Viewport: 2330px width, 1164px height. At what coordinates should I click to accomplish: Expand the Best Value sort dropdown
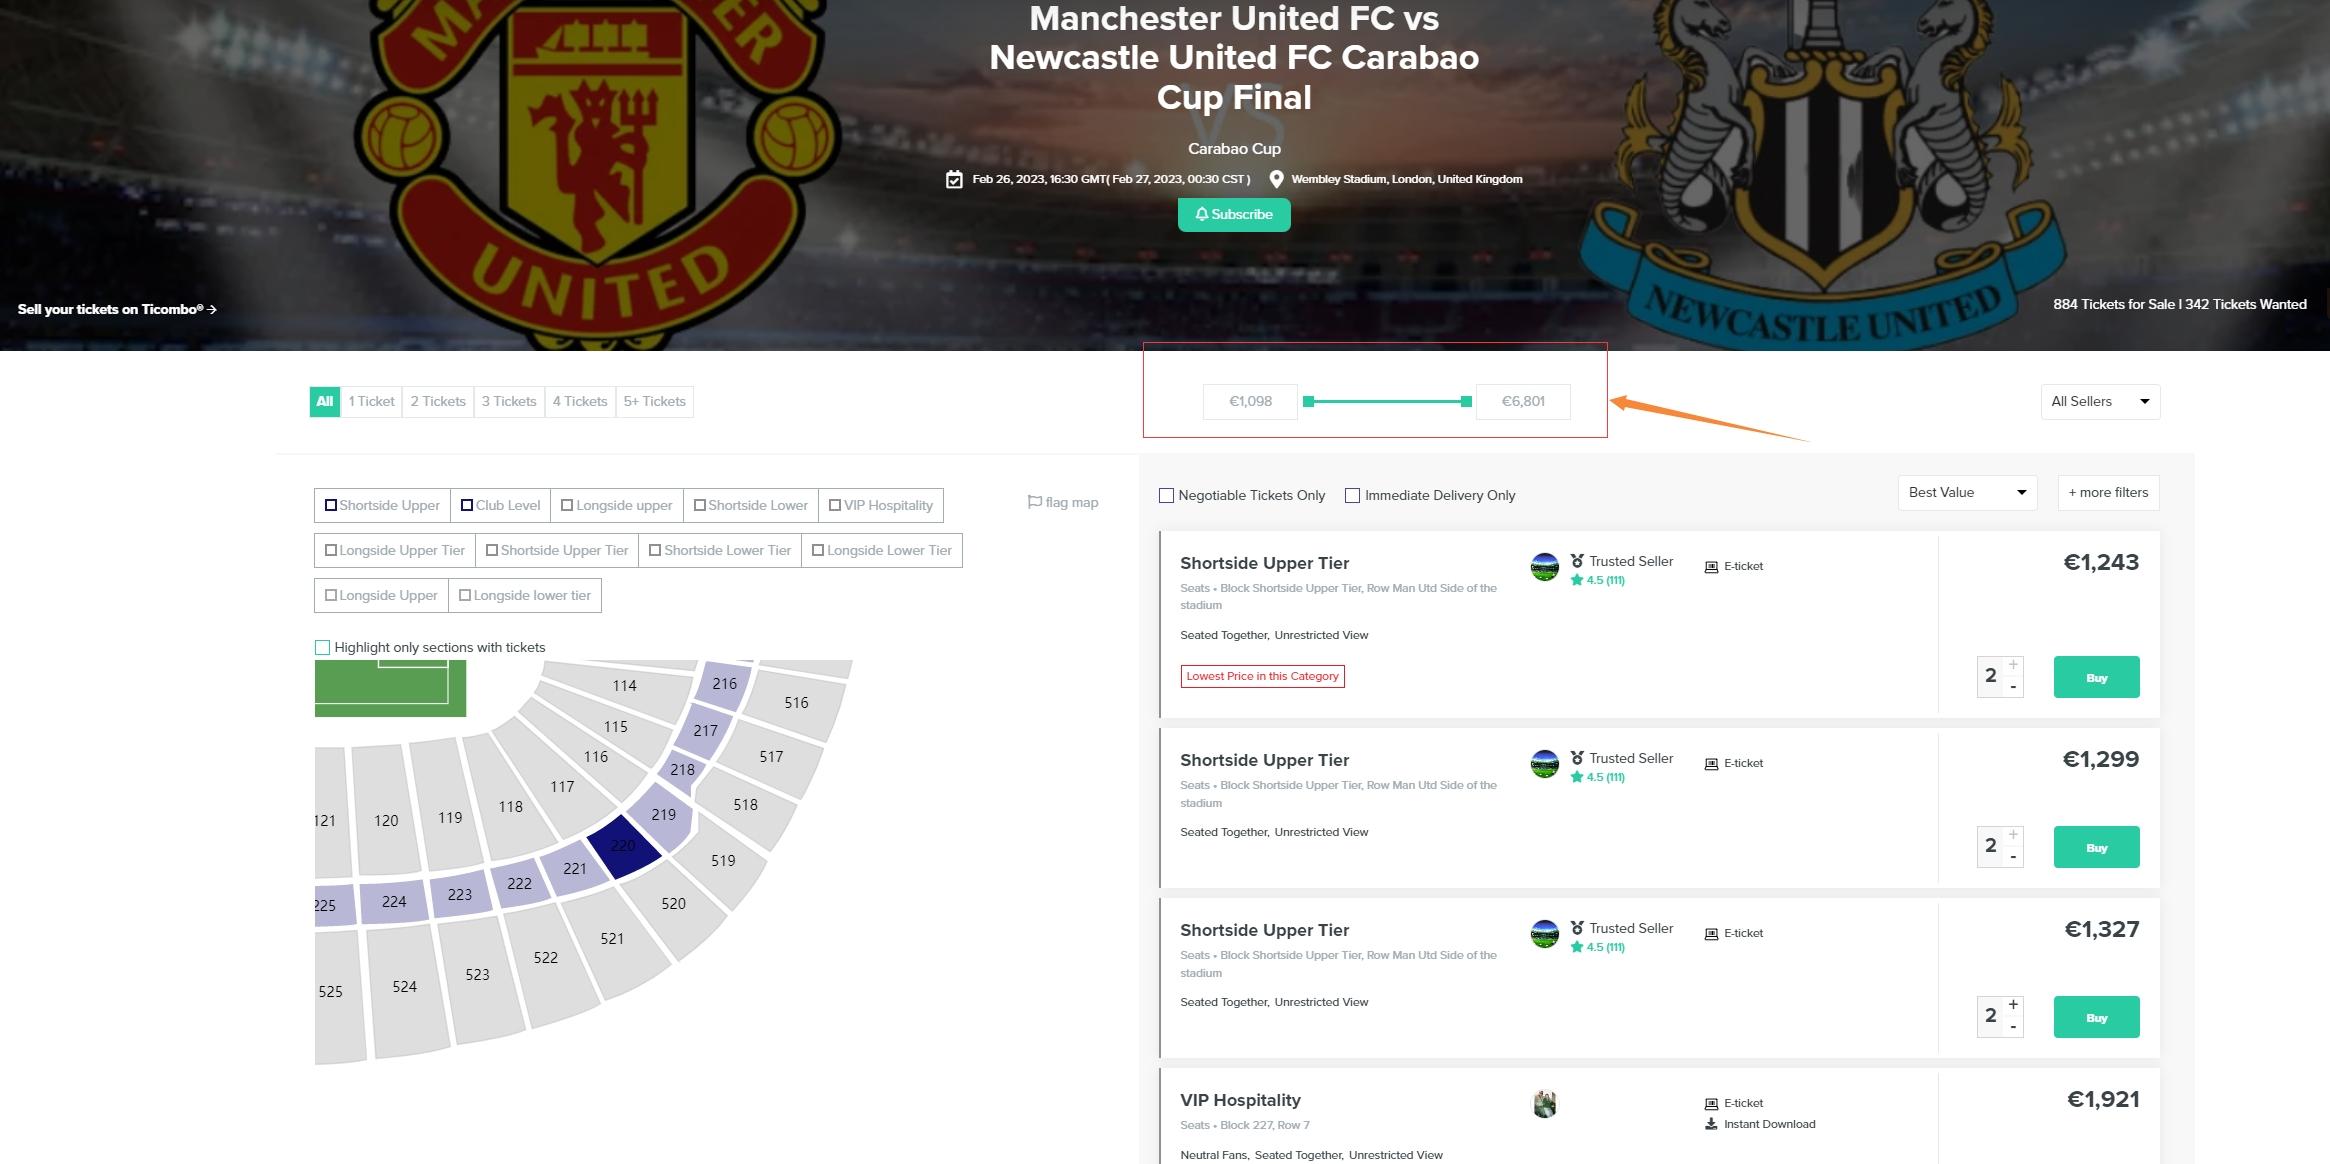(1966, 493)
